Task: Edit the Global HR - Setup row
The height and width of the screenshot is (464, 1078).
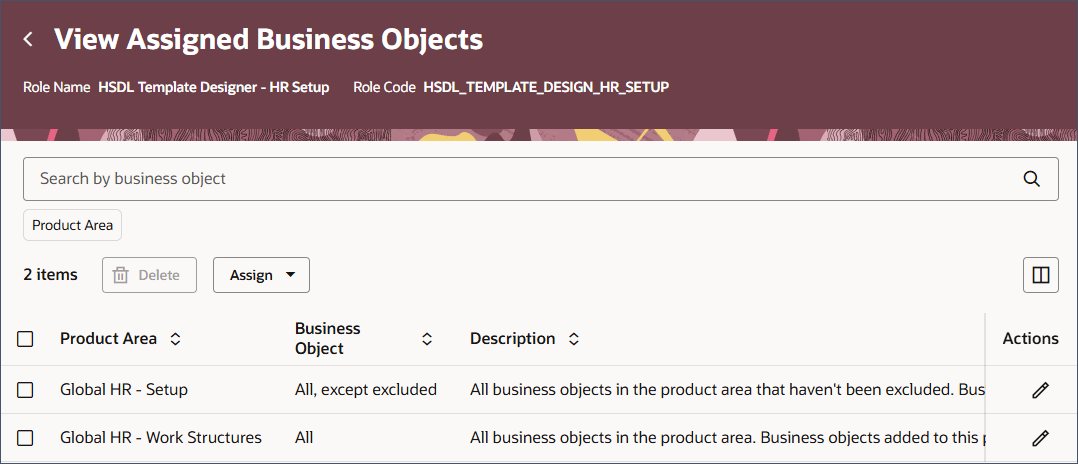Action: click(1041, 390)
